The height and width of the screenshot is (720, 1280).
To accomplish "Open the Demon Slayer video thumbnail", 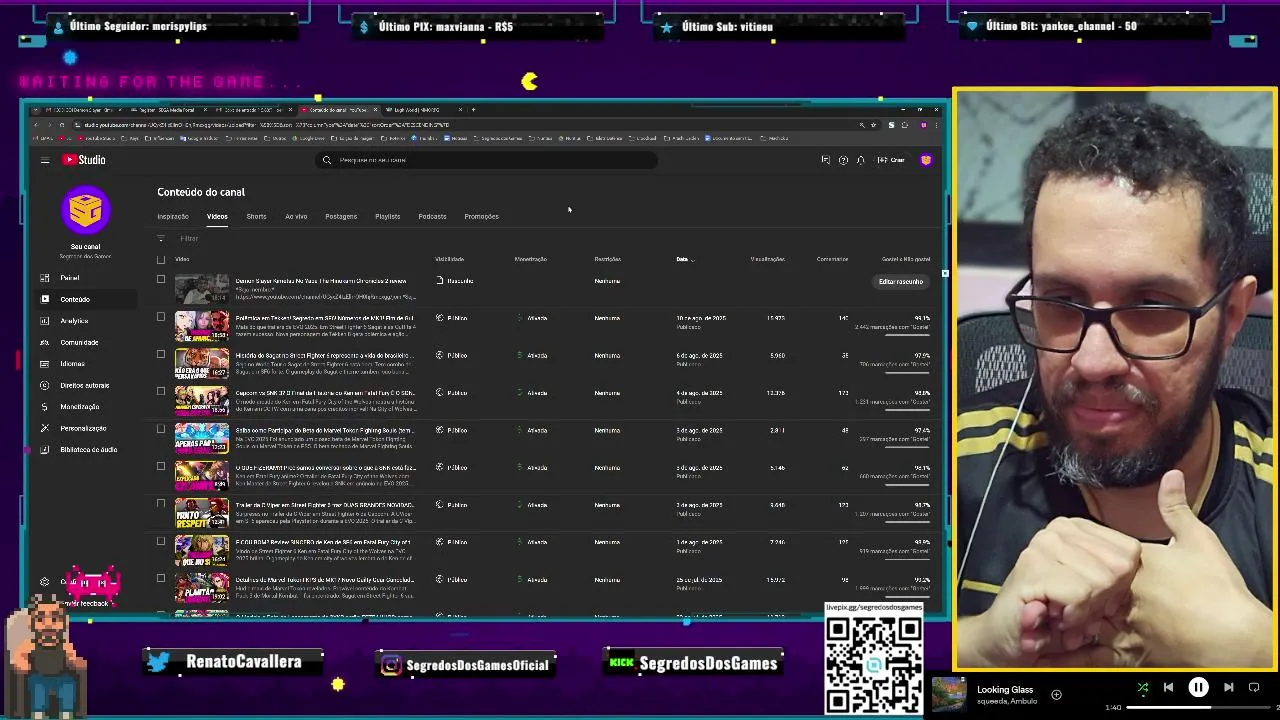I will click(x=202, y=289).
